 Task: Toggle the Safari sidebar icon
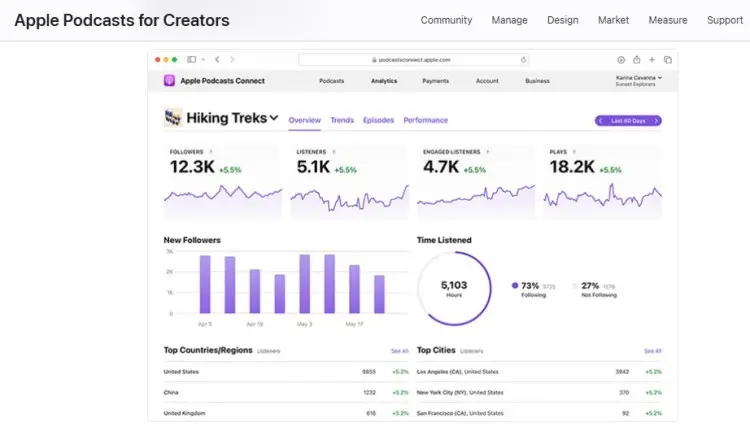(191, 59)
